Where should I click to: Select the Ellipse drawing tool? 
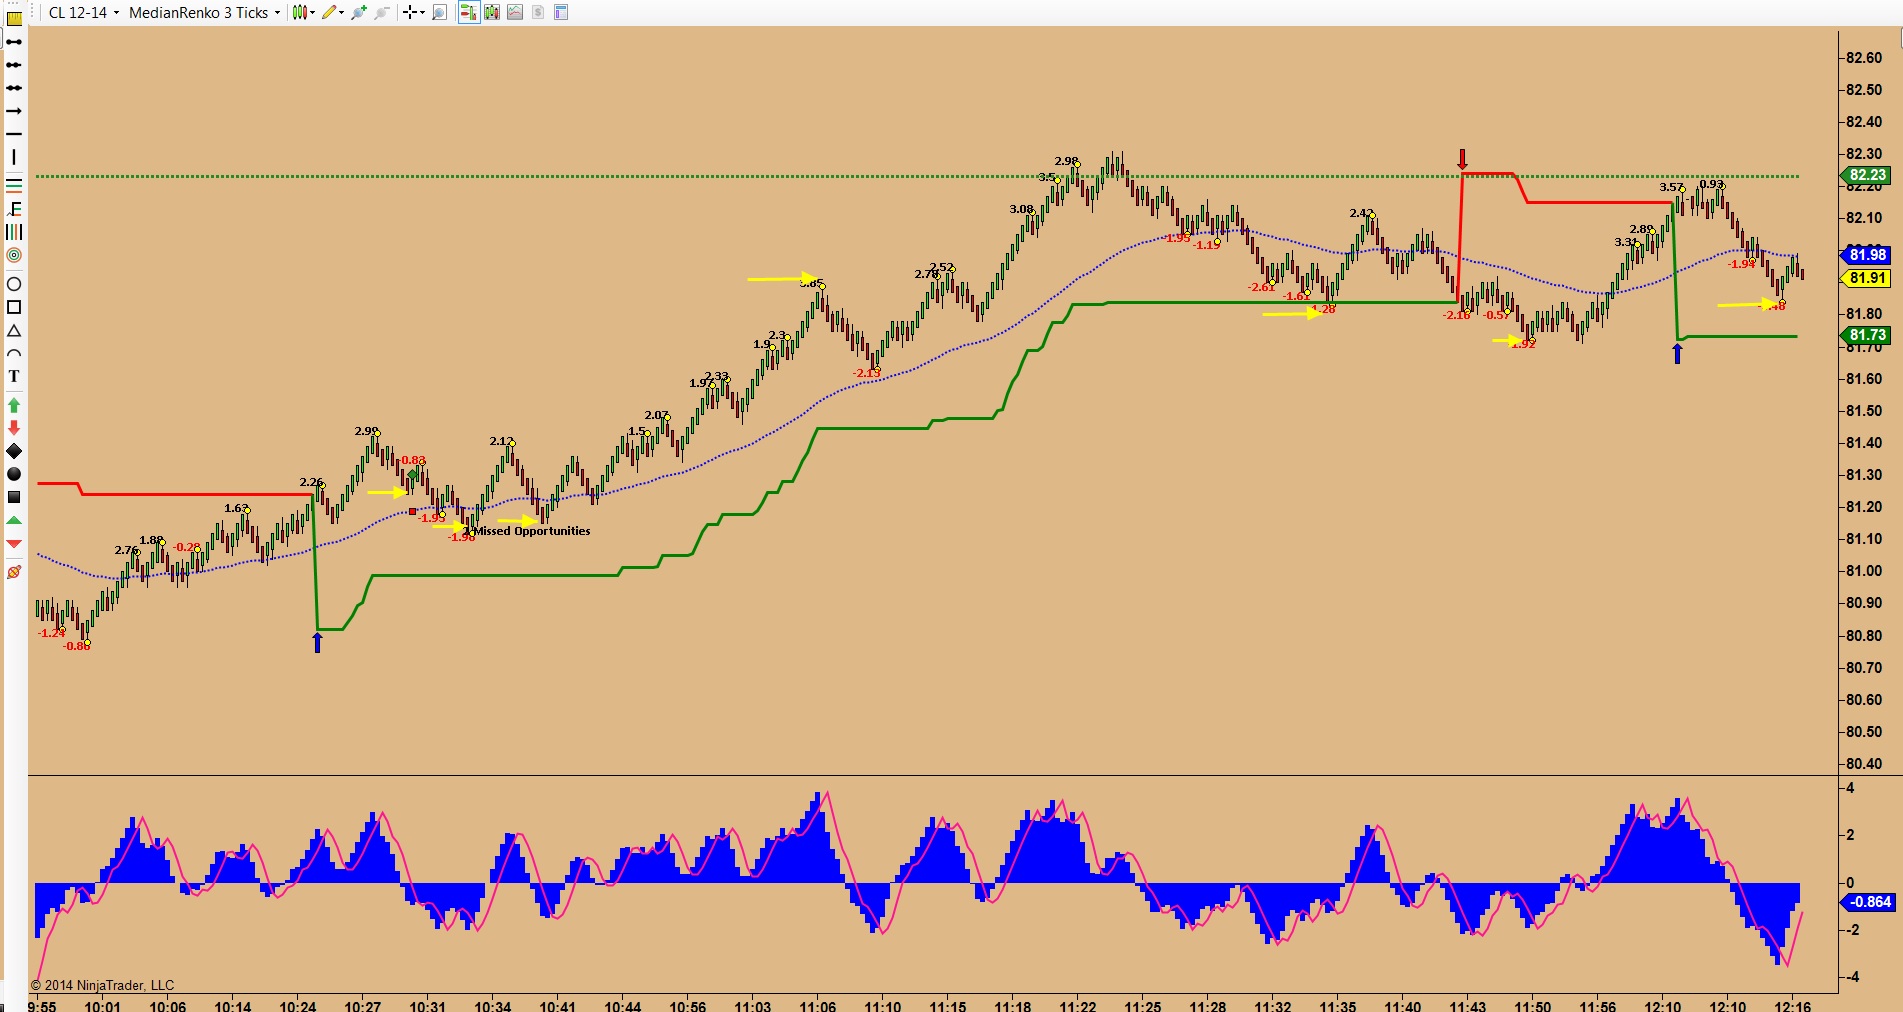point(14,284)
